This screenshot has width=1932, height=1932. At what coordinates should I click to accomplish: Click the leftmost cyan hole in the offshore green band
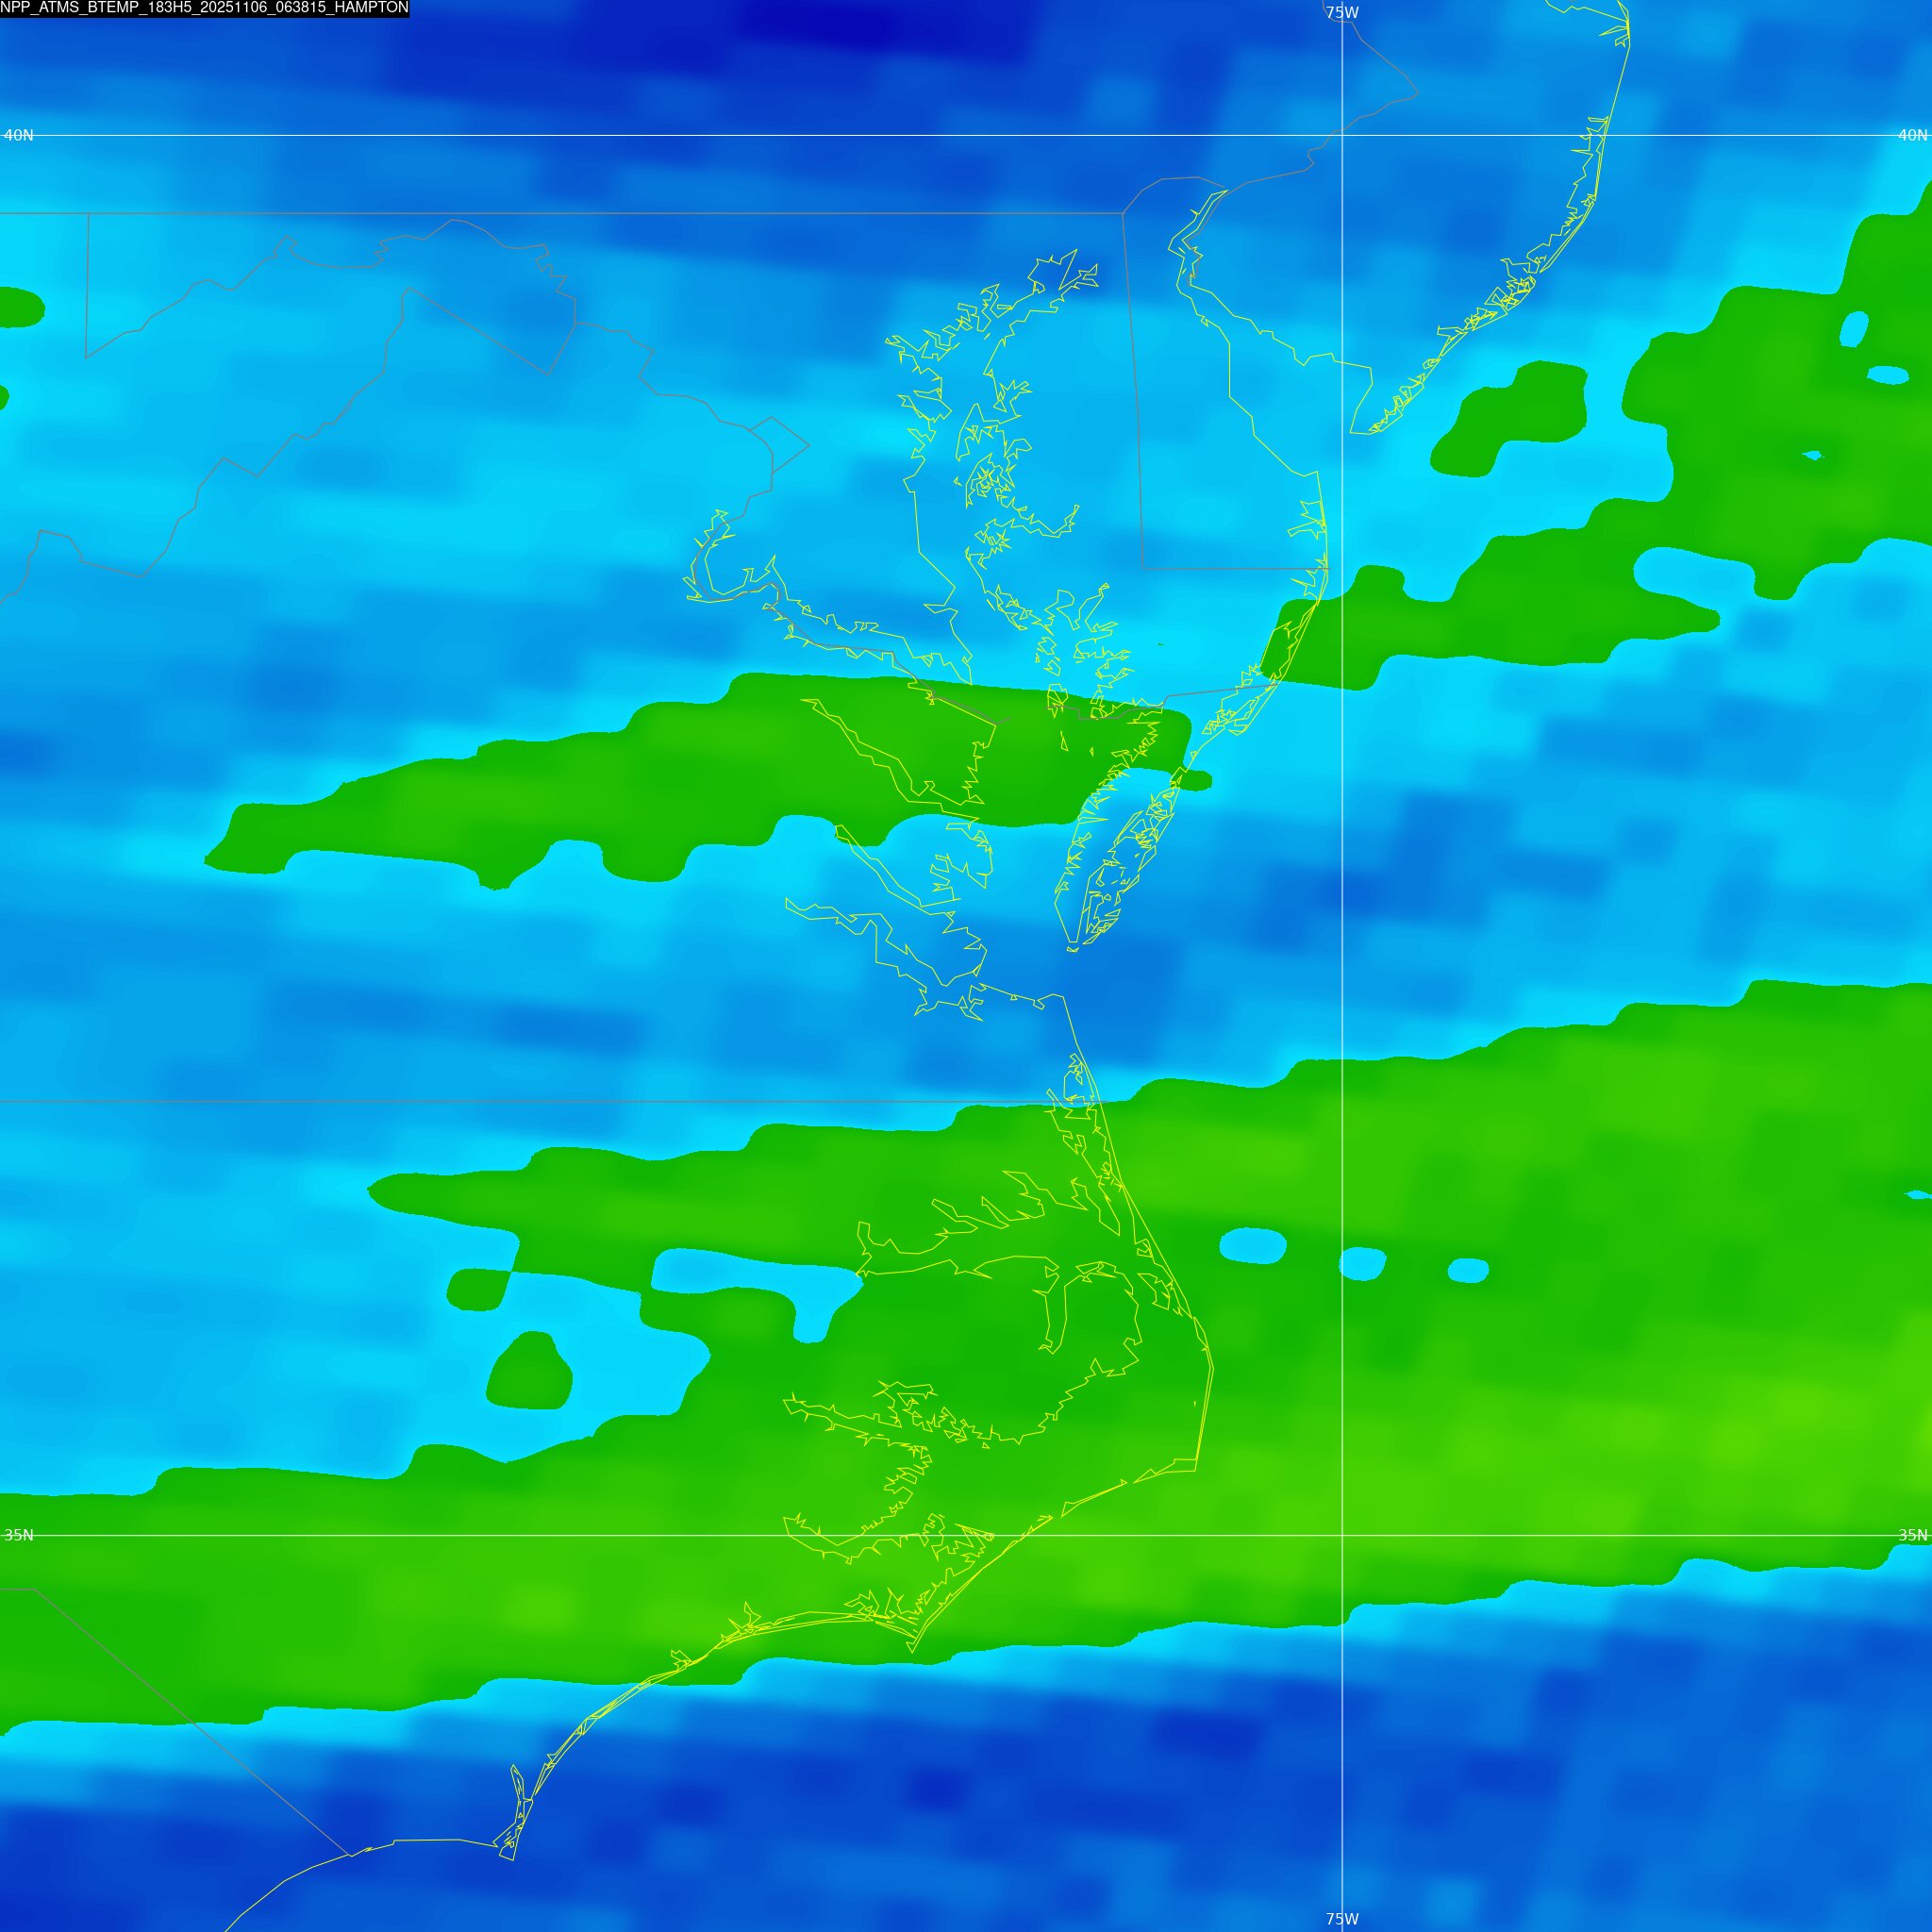tap(1252, 1245)
